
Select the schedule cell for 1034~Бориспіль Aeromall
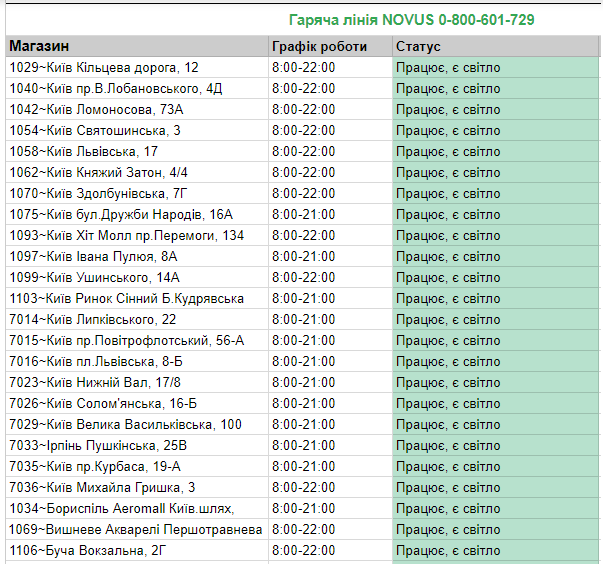(x=329, y=509)
